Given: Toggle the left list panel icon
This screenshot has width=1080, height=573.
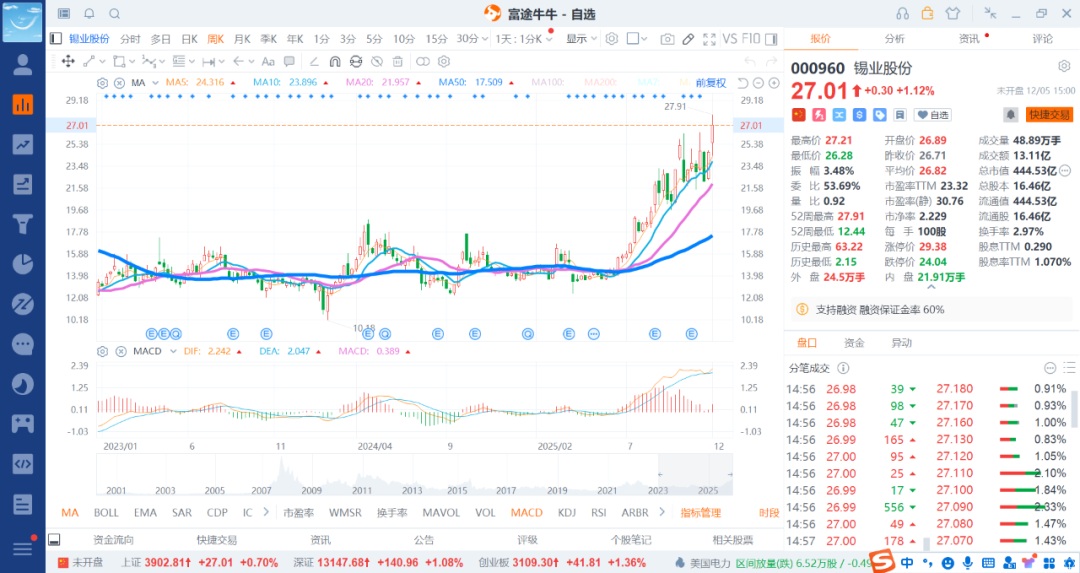Looking at the screenshot, I should [x=56, y=39].
